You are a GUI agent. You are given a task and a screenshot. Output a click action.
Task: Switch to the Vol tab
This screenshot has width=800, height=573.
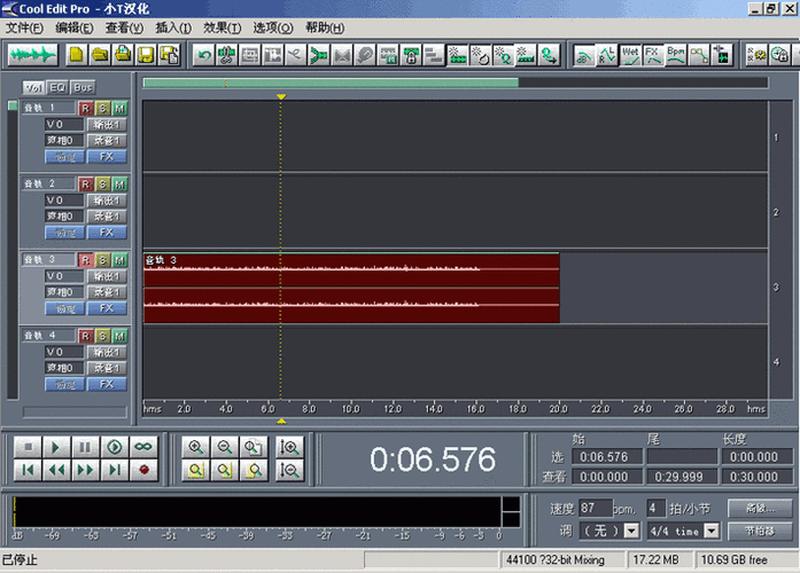[x=34, y=88]
